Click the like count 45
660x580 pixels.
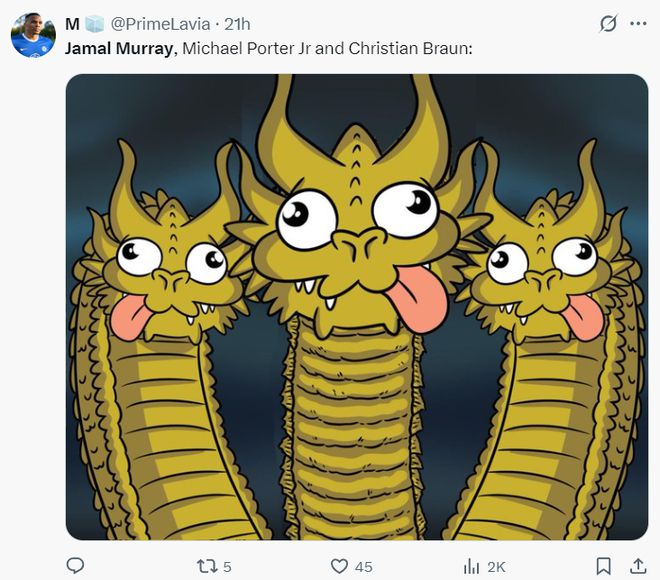363,567
